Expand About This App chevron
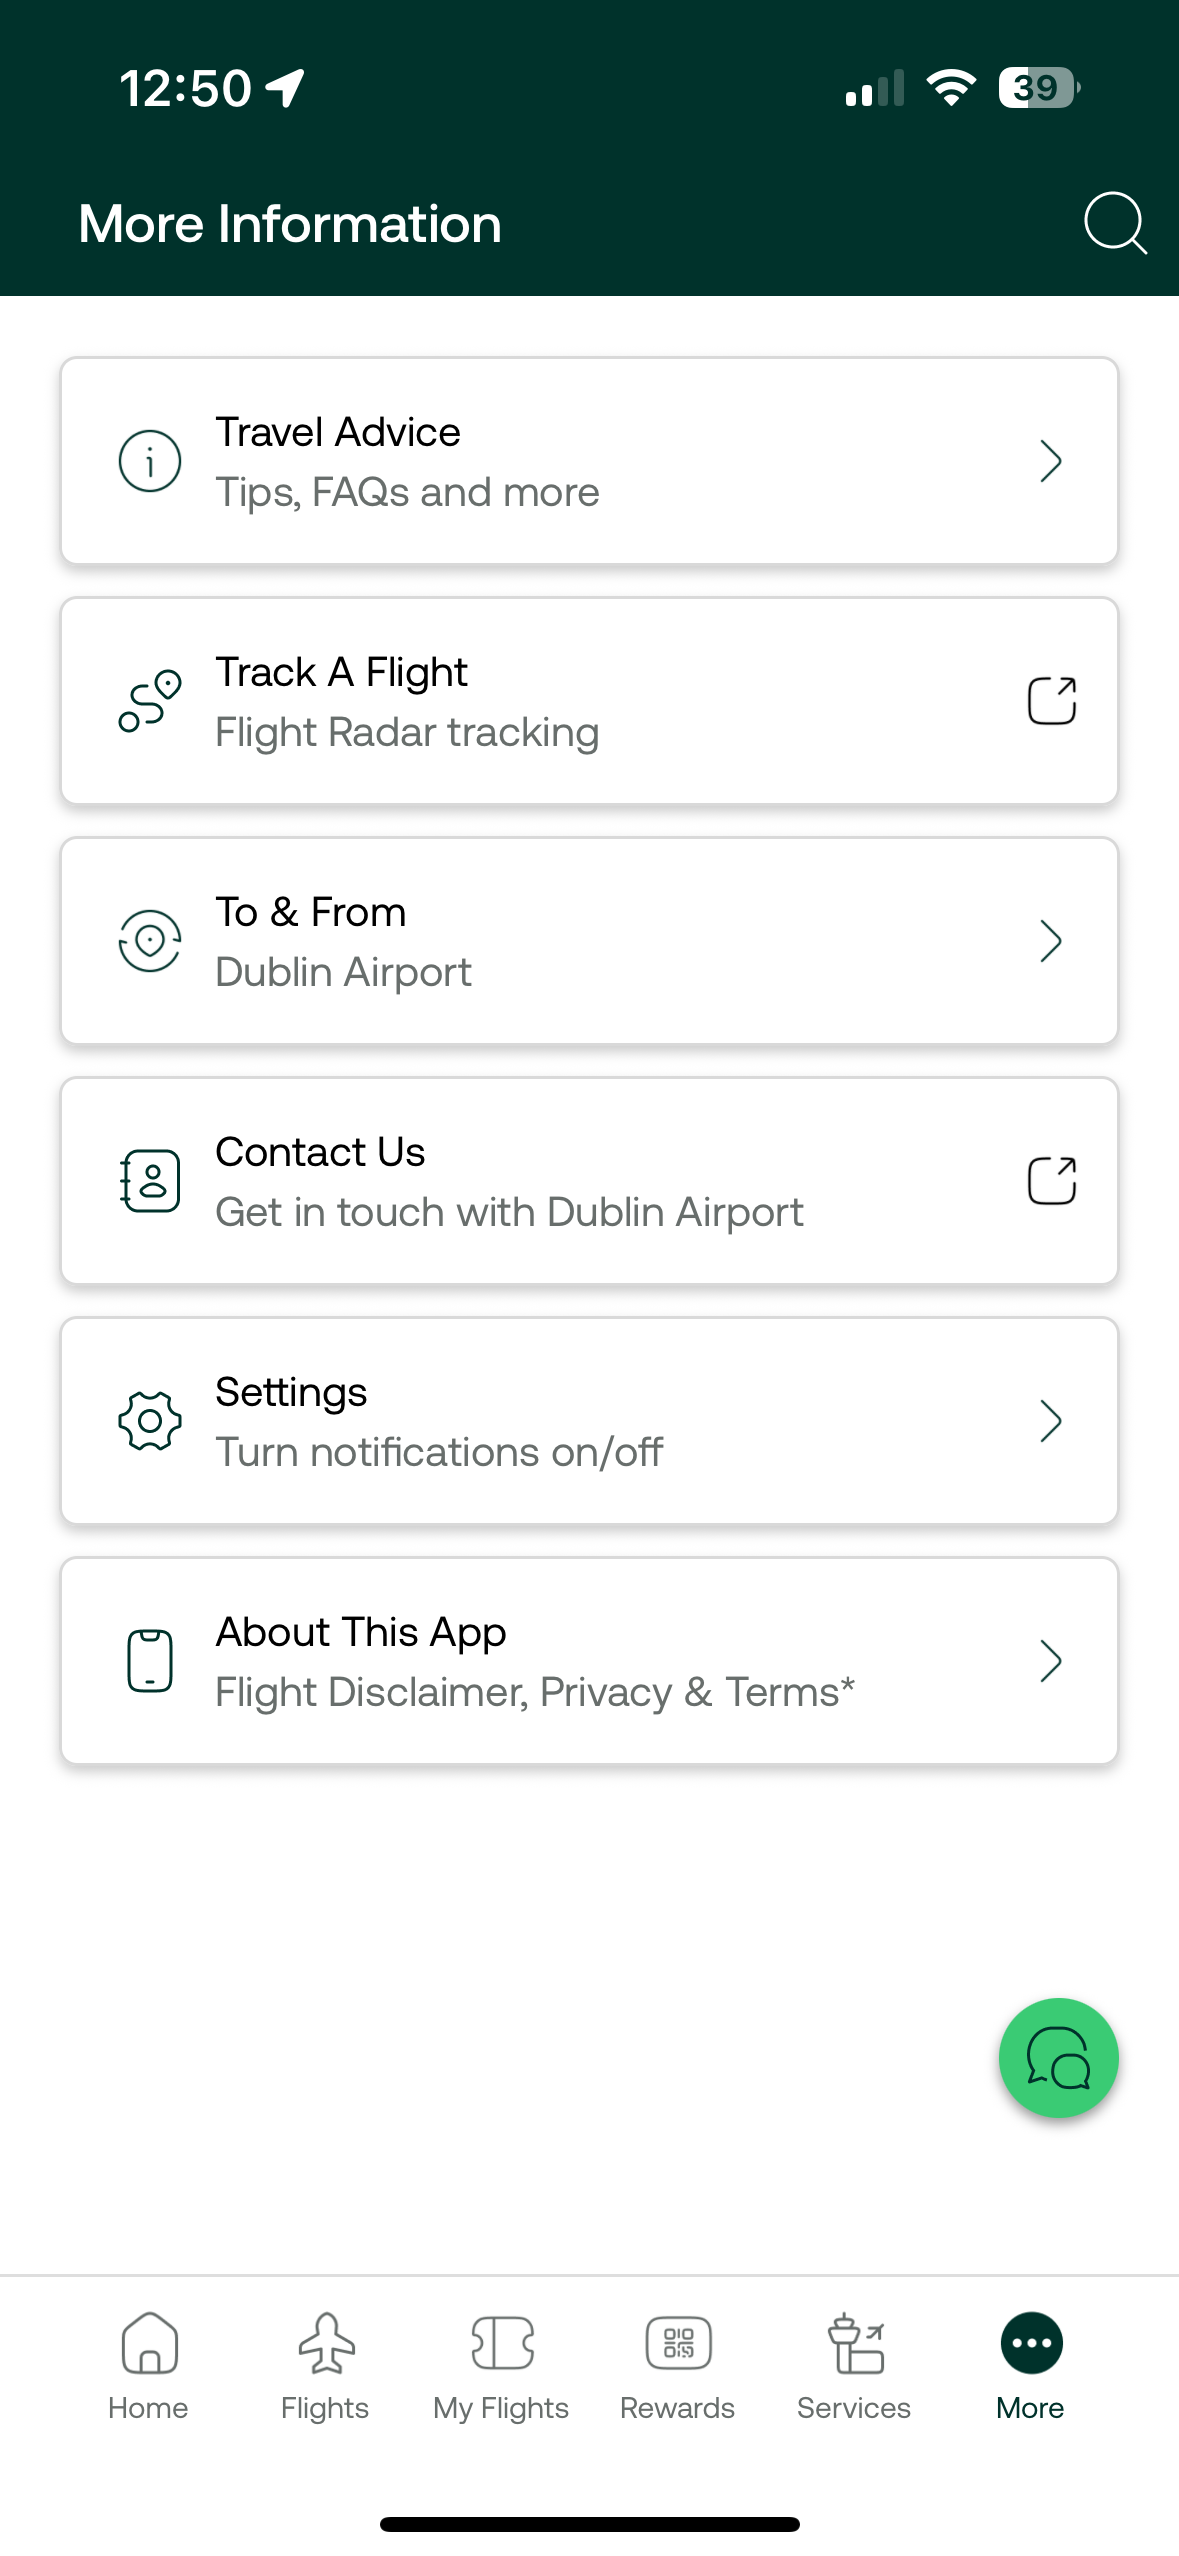Image resolution: width=1179 pixels, height=2556 pixels. (1050, 1661)
